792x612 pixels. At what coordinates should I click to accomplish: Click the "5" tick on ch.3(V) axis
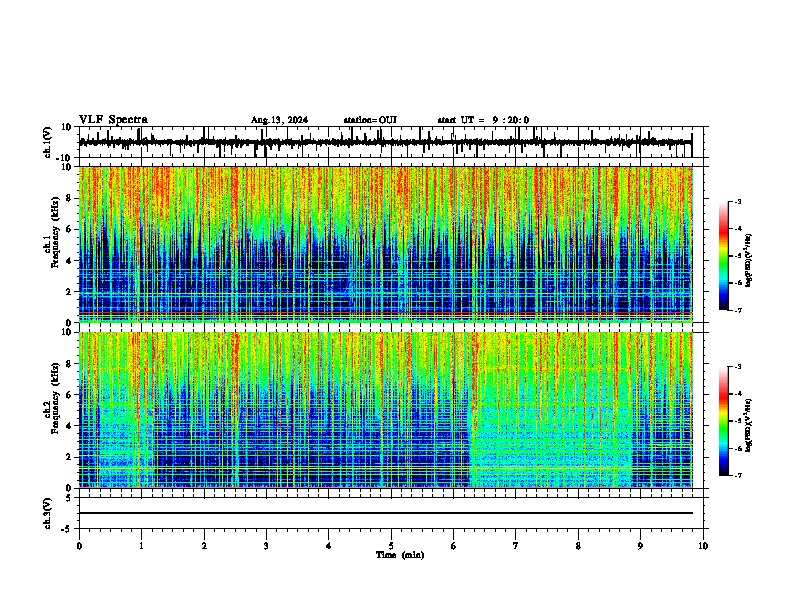coord(69,498)
